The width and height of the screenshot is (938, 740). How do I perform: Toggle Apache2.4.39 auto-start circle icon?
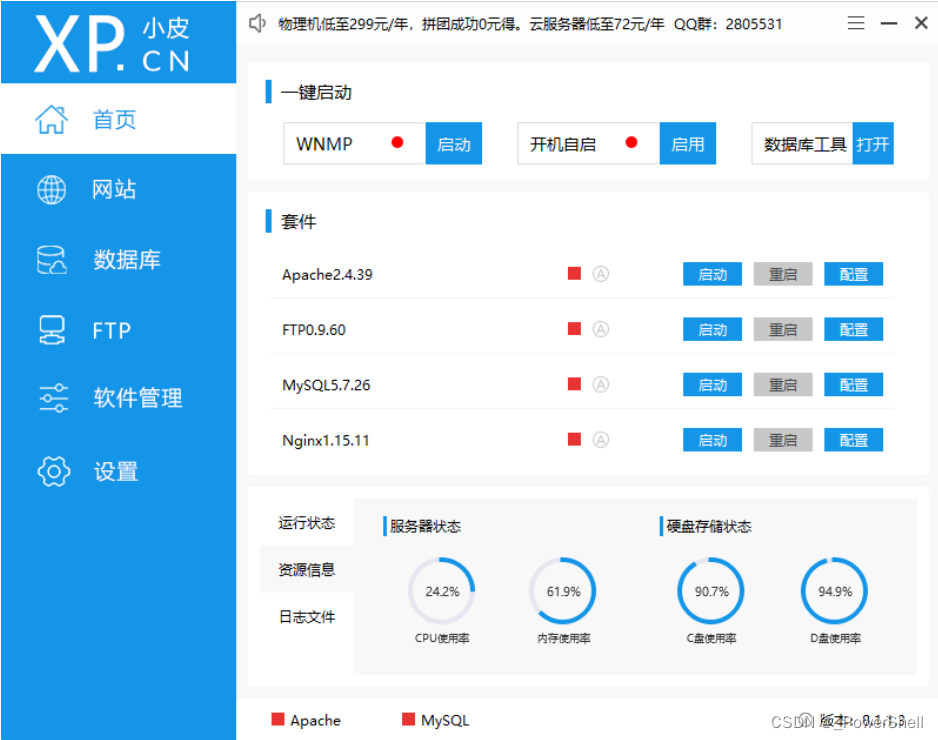coord(601,273)
